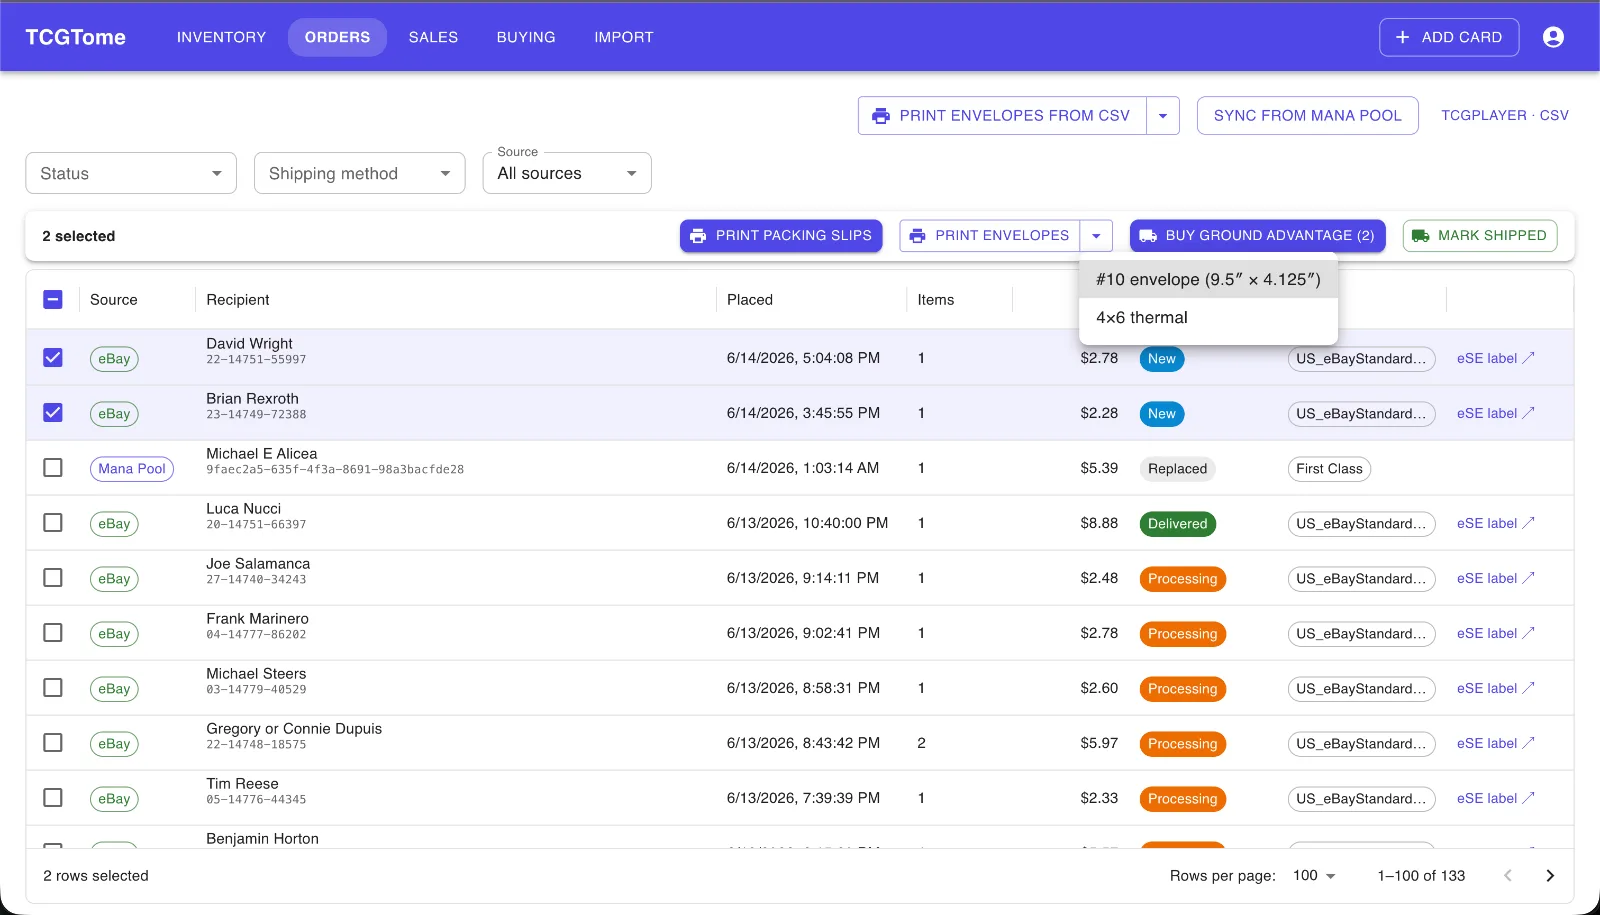Uncheck David Wright's order checkbox
This screenshot has height=915, width=1600.
click(53, 358)
